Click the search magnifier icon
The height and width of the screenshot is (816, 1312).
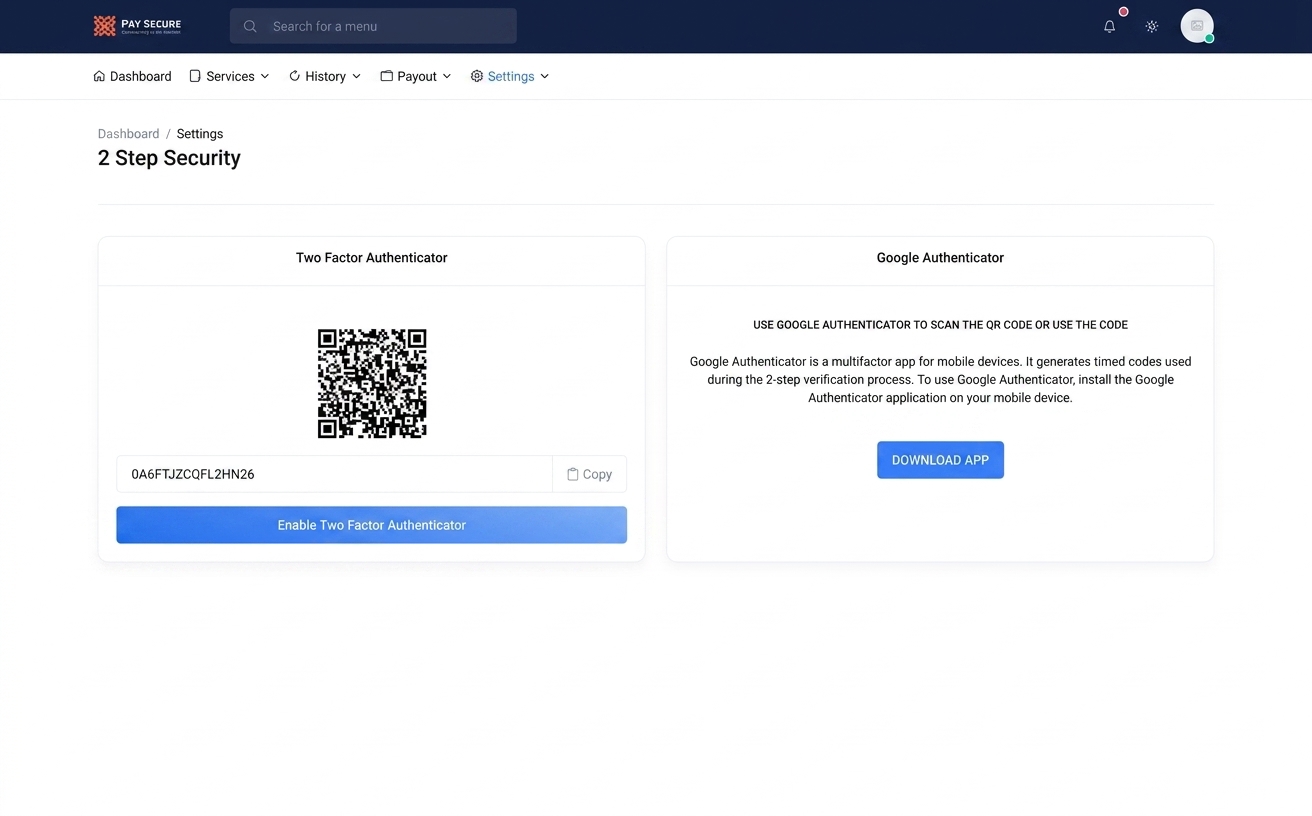(250, 26)
